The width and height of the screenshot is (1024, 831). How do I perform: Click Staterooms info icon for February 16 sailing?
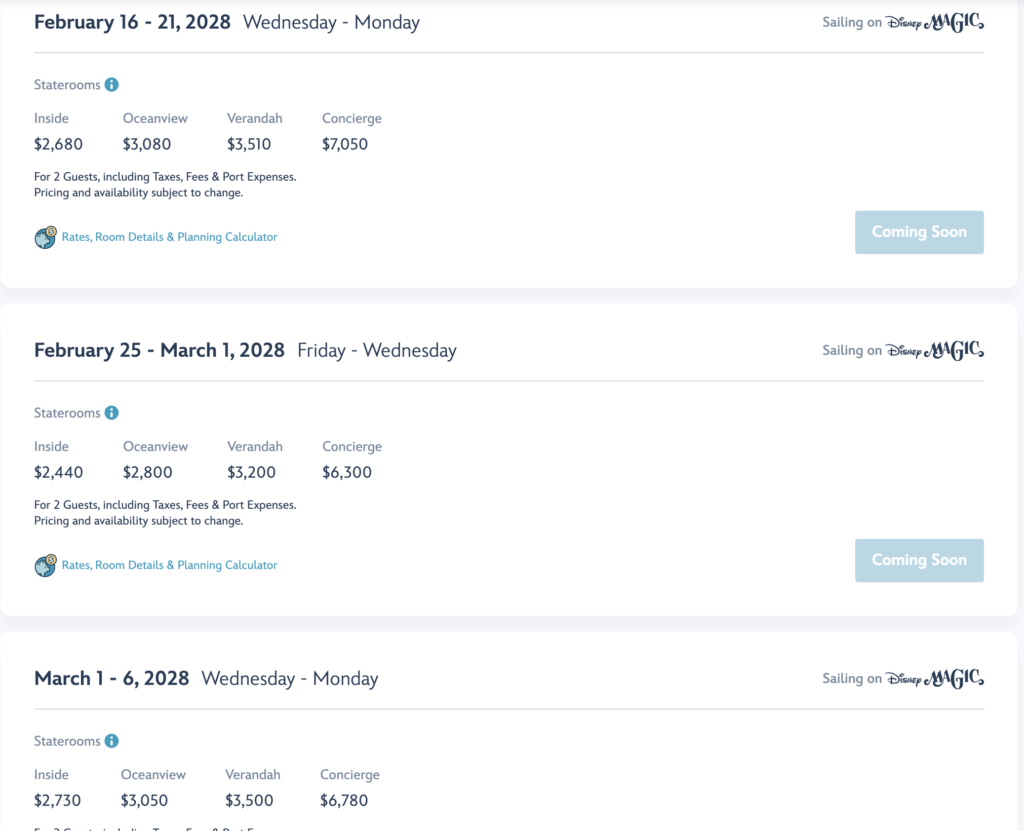112,85
